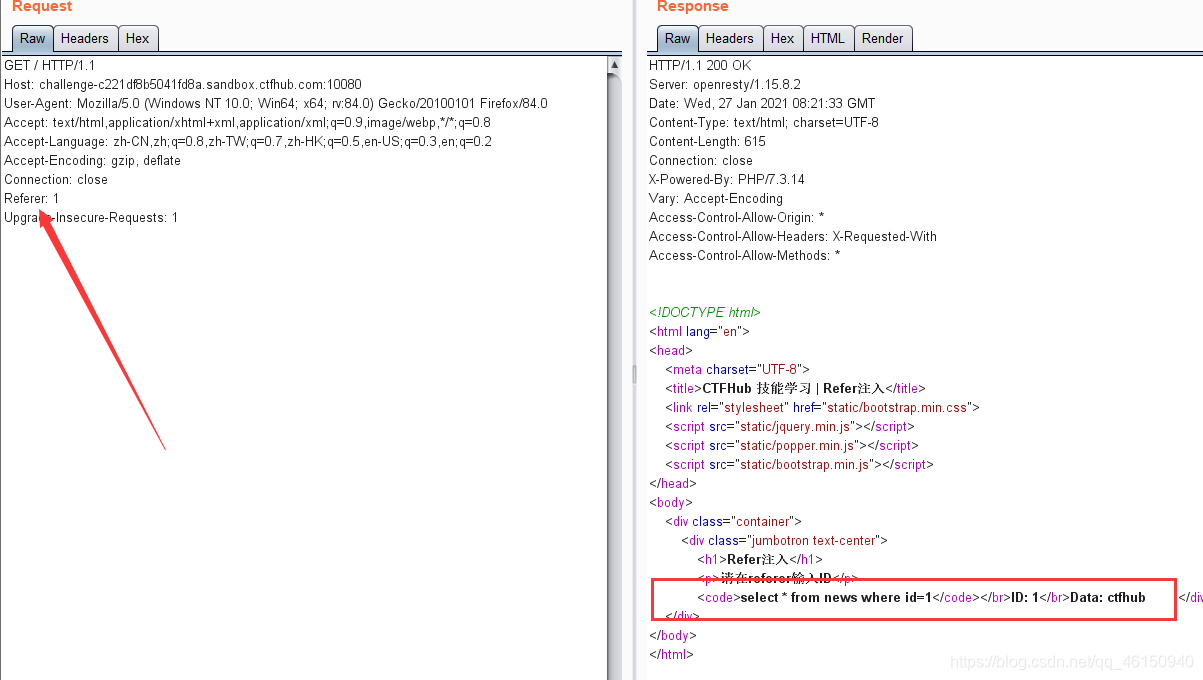The height and width of the screenshot is (680, 1203).
Task: Open the Response Render tab
Action: click(x=882, y=39)
